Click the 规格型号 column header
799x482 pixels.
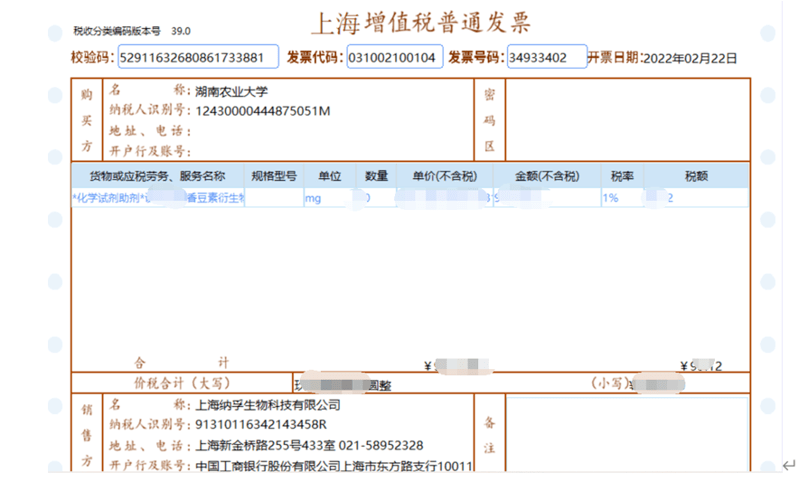273,175
